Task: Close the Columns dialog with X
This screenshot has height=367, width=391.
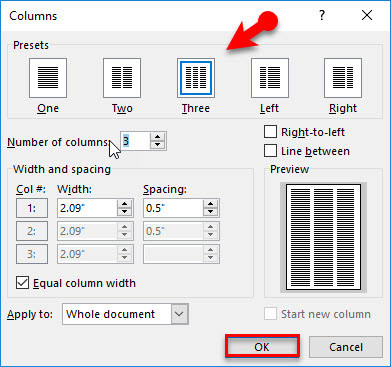Action: (x=367, y=15)
